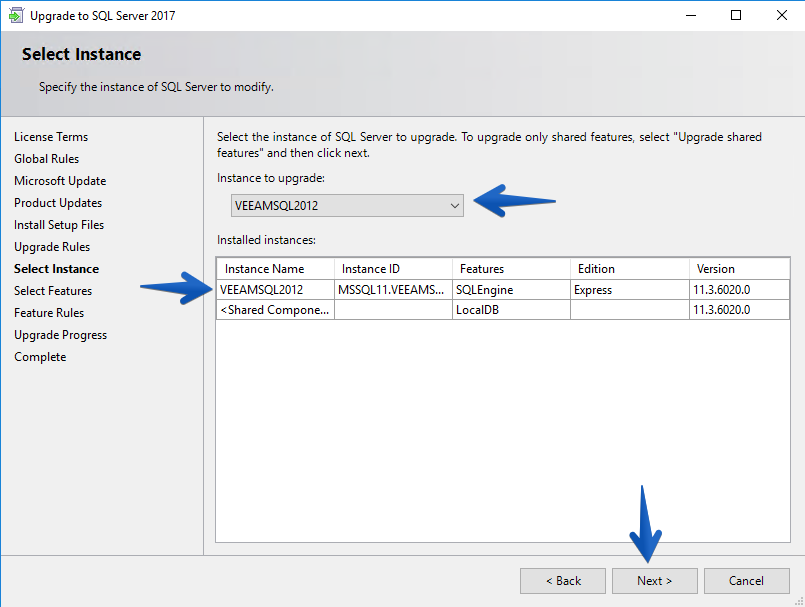This screenshot has height=607, width=805.
Task: Click the Instance ID column header
Action: coord(393,269)
